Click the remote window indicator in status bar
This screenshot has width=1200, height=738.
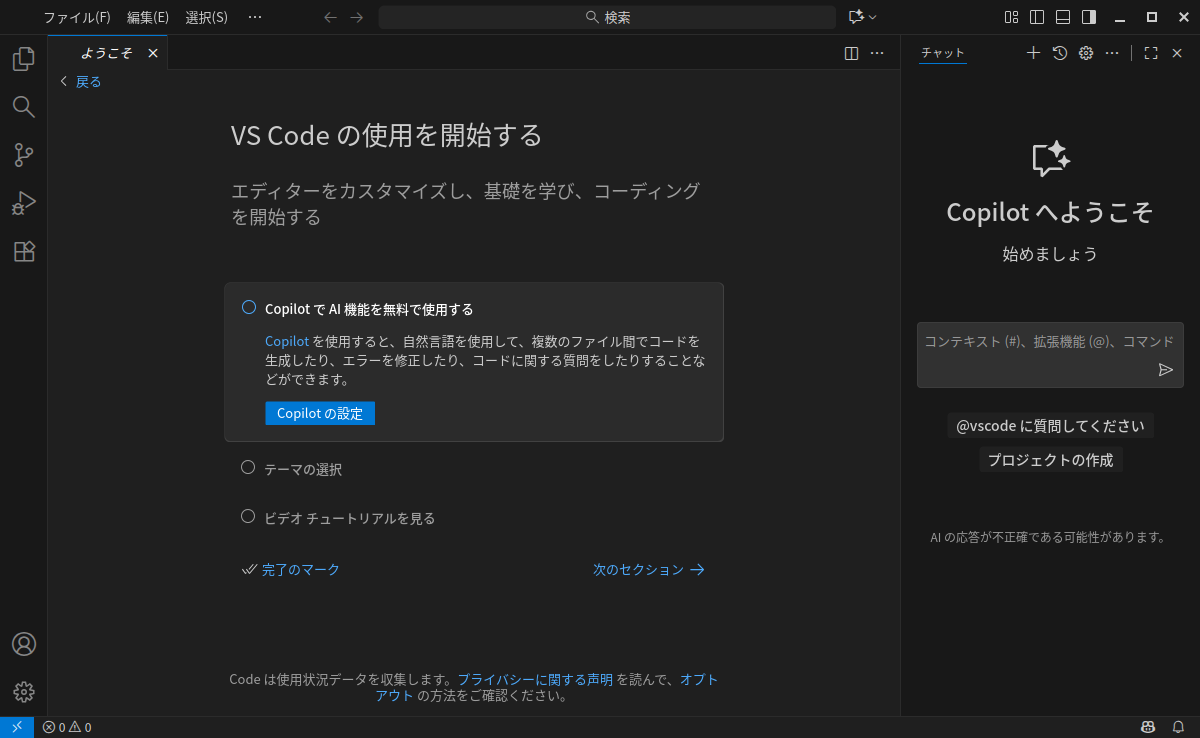point(17,727)
